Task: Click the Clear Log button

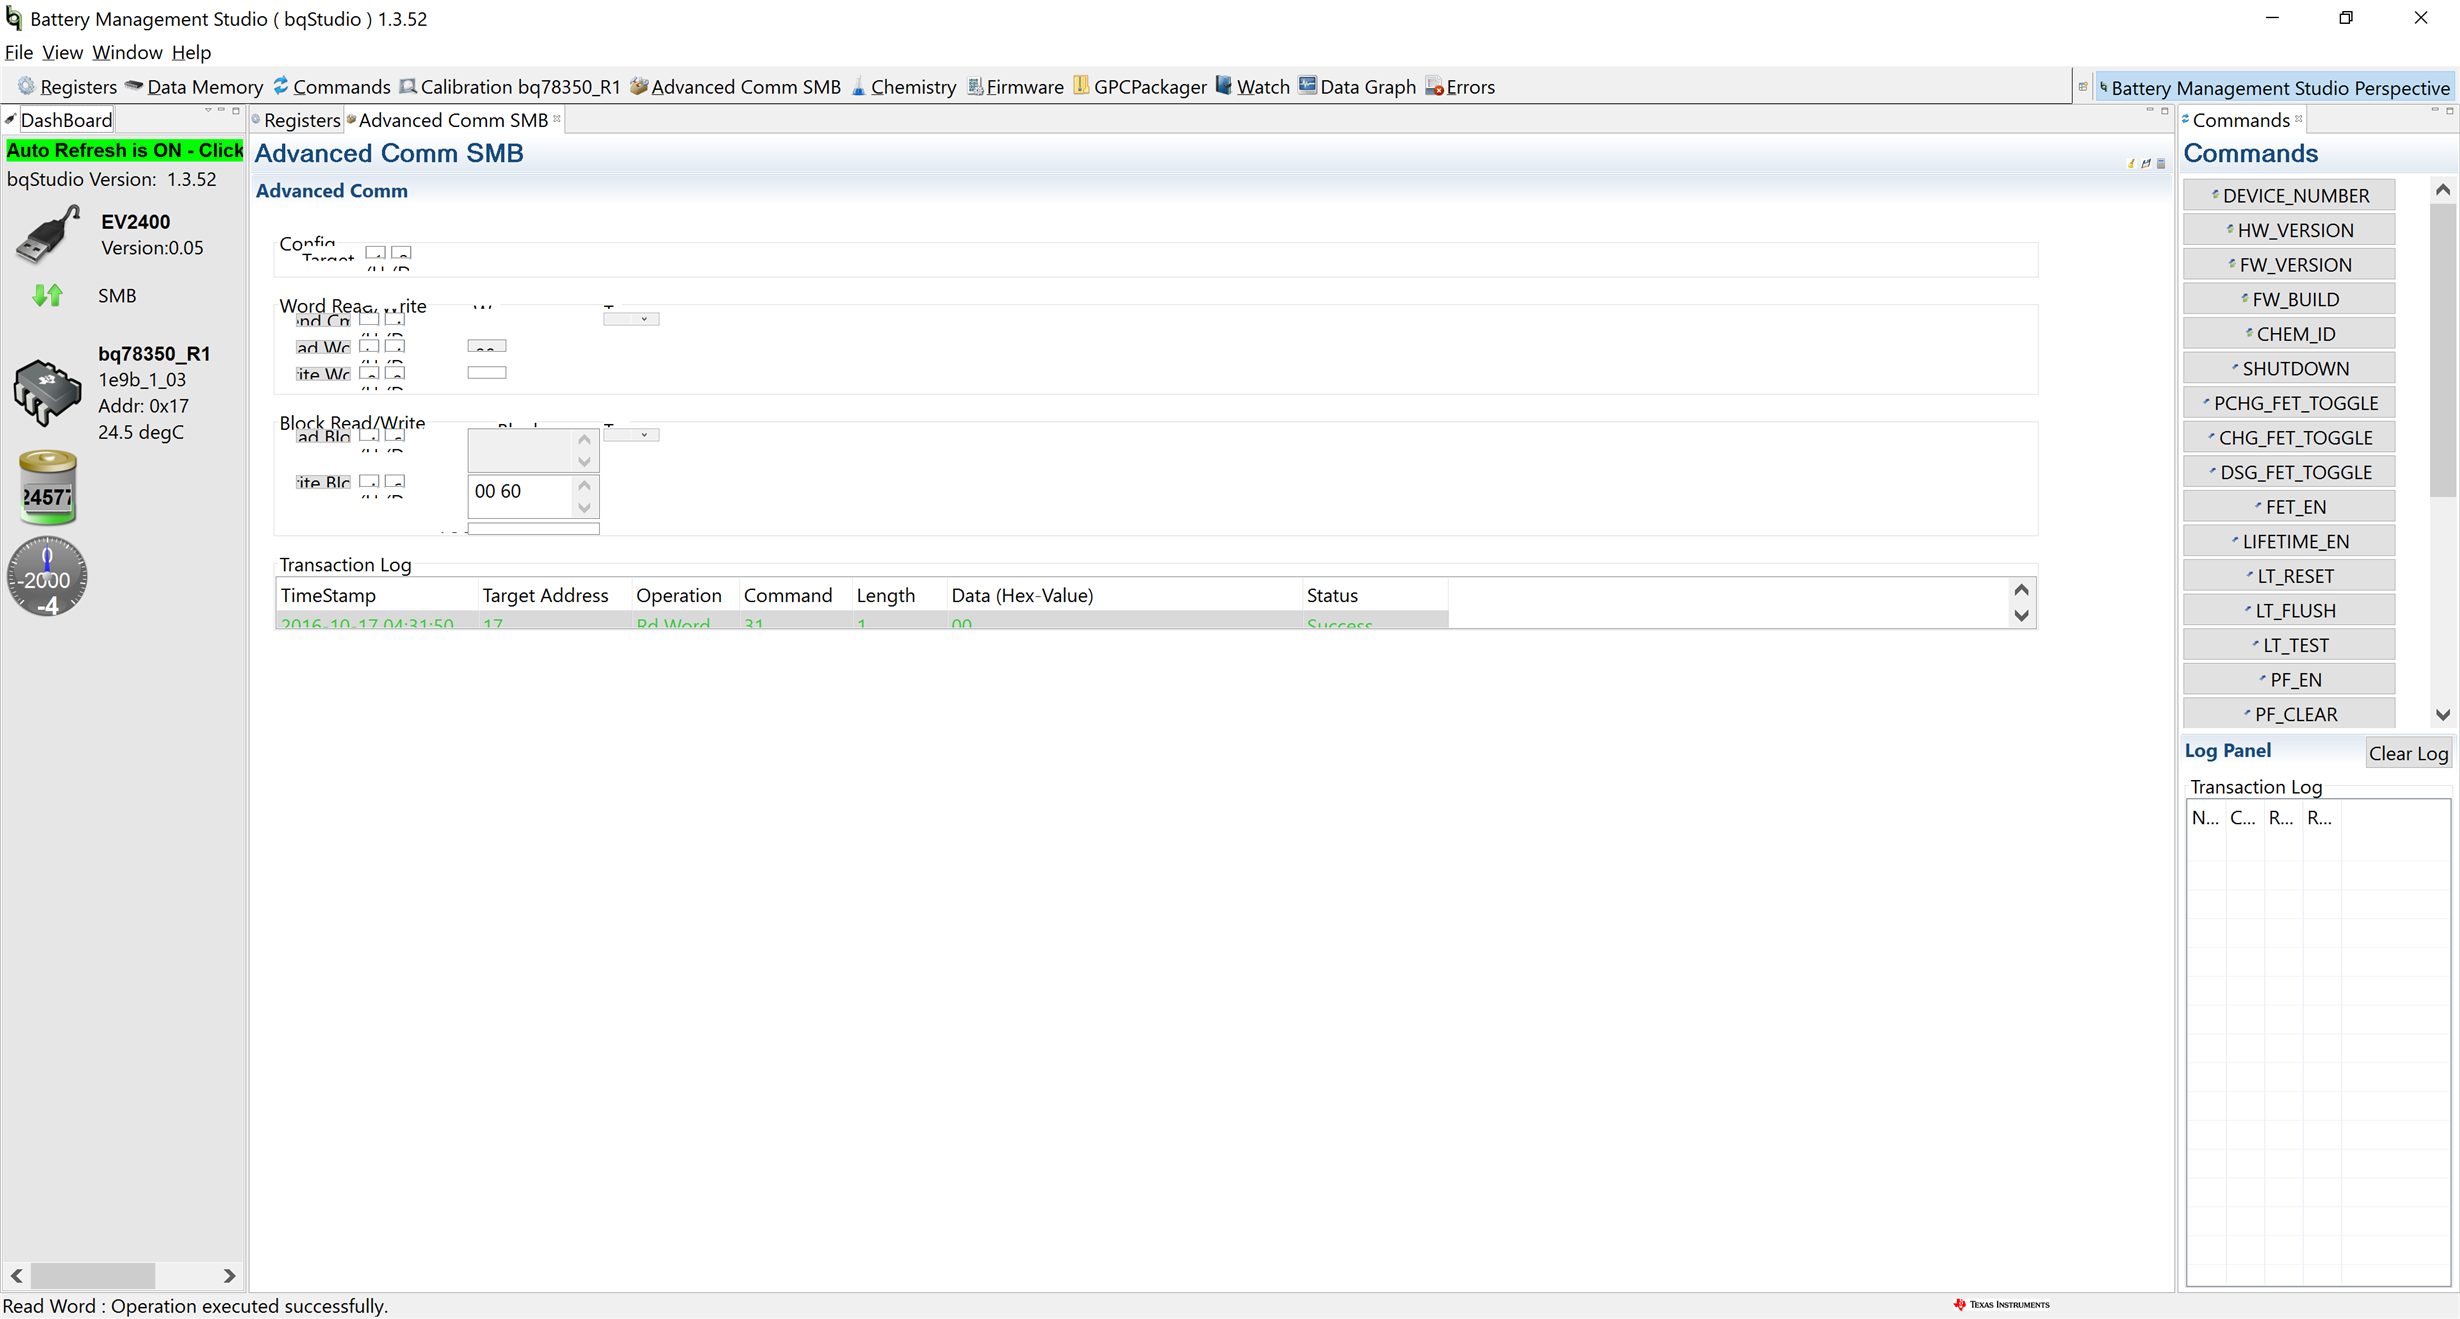Action: (x=2408, y=754)
